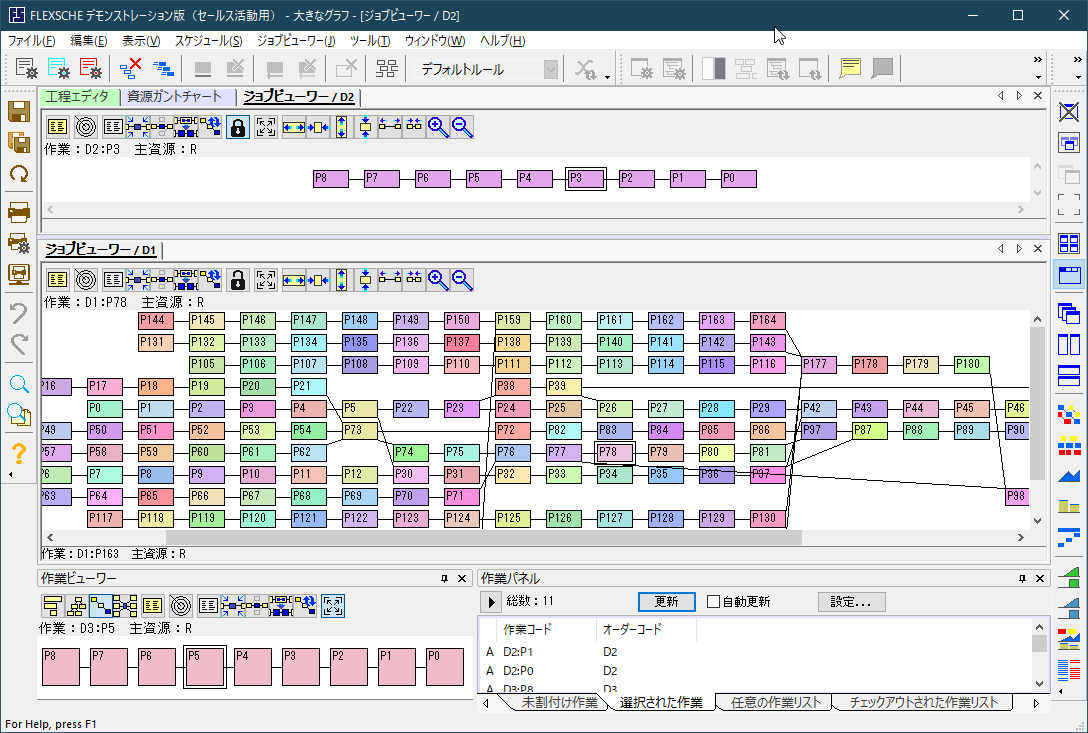Image resolution: width=1088 pixels, height=733 pixels.
Task: Open the デフォルトルール rule dropdown
Action: coord(550,69)
